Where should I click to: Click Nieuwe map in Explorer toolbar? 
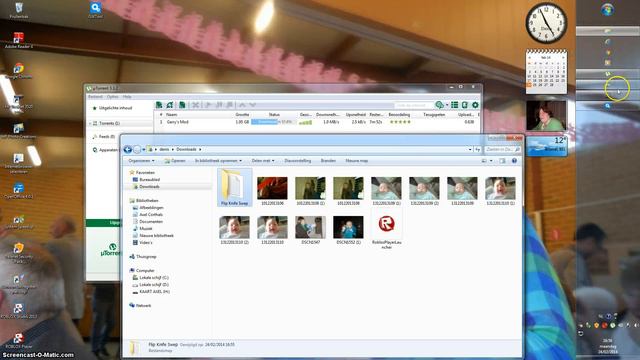tap(357, 161)
